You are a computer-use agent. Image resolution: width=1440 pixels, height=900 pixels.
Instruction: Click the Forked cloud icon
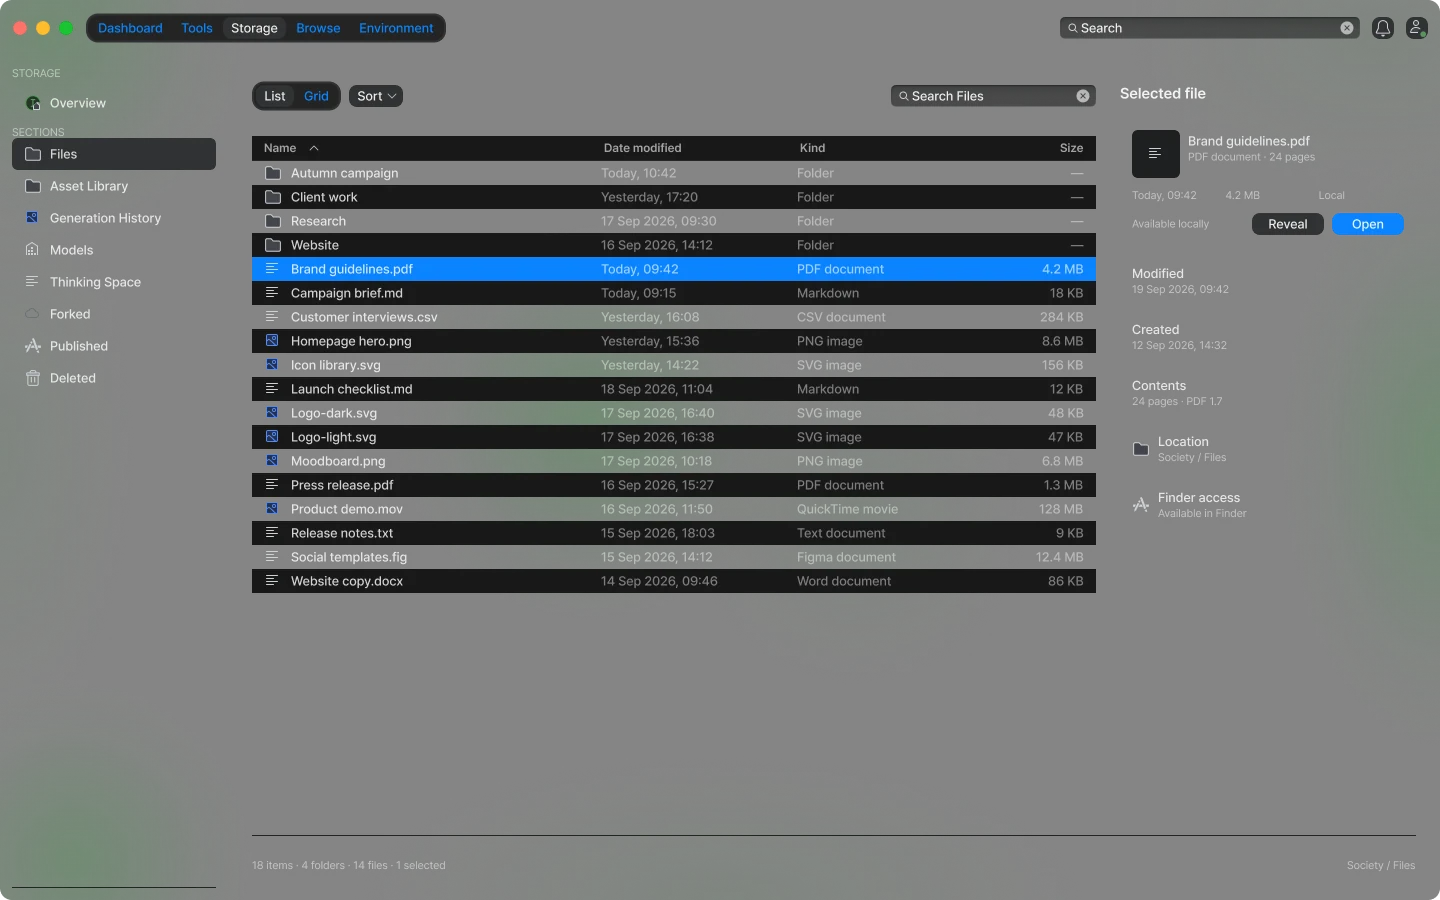(x=33, y=314)
